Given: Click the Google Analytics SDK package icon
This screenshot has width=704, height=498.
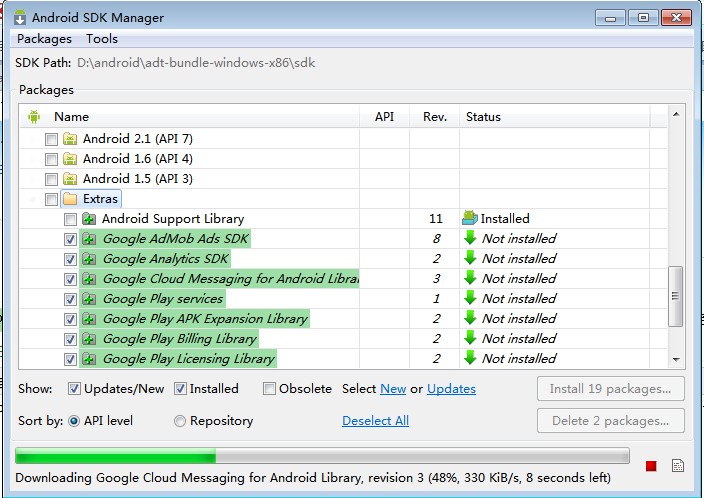Looking at the screenshot, I should [89, 259].
